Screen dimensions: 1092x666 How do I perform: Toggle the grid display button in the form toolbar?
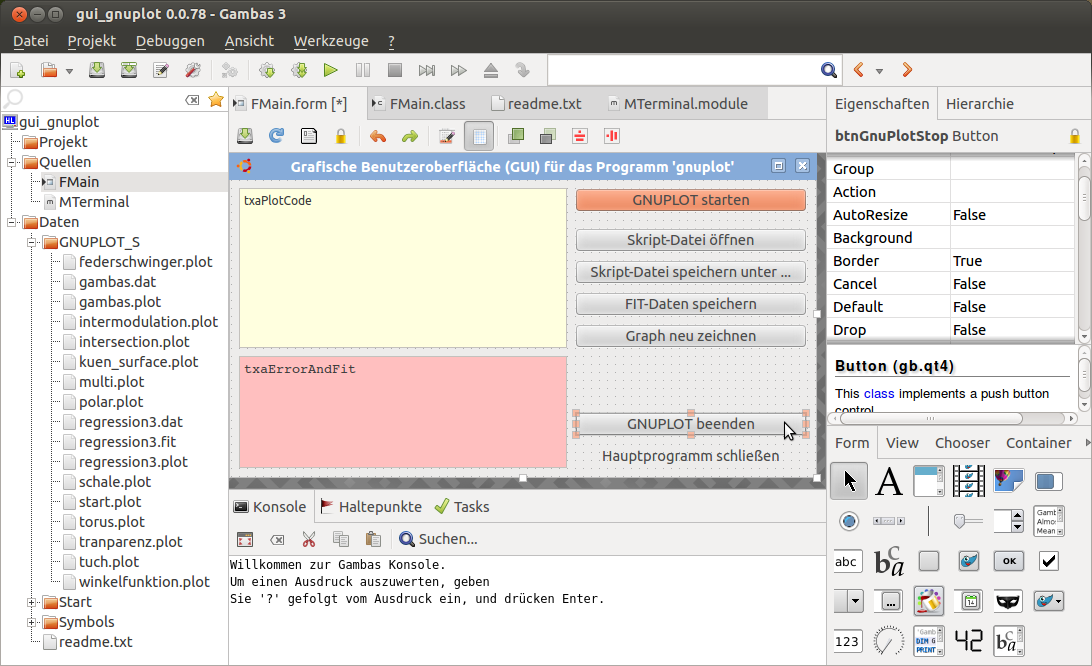tap(479, 136)
